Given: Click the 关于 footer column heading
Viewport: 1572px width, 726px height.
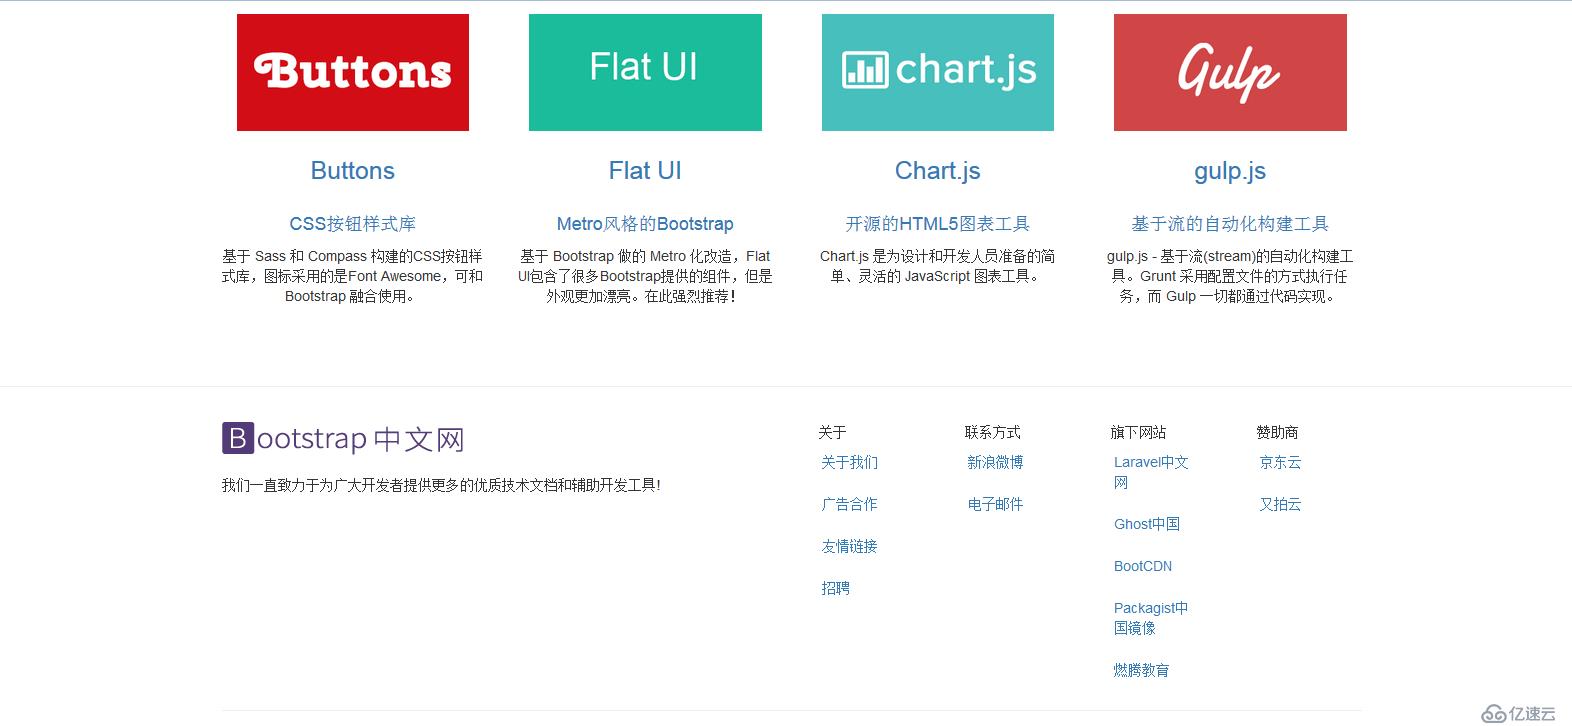Looking at the screenshot, I should point(832,432).
